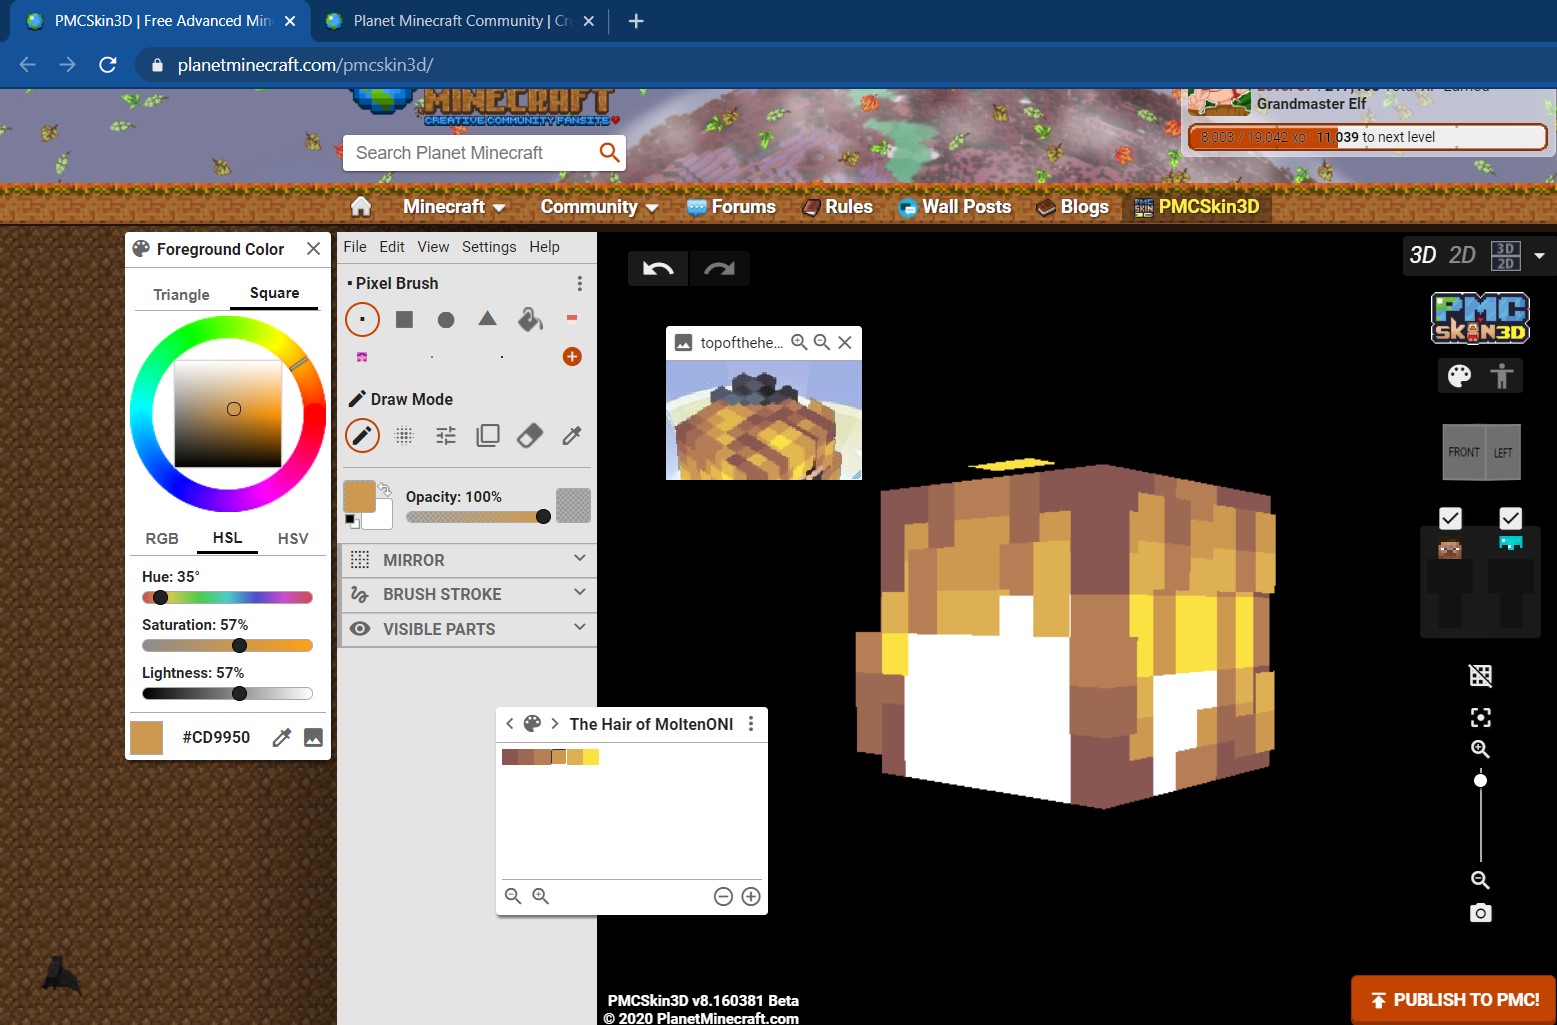Viewport: 1557px width, 1025px height.
Task: Open the Settings menu
Action: pyautogui.click(x=489, y=247)
